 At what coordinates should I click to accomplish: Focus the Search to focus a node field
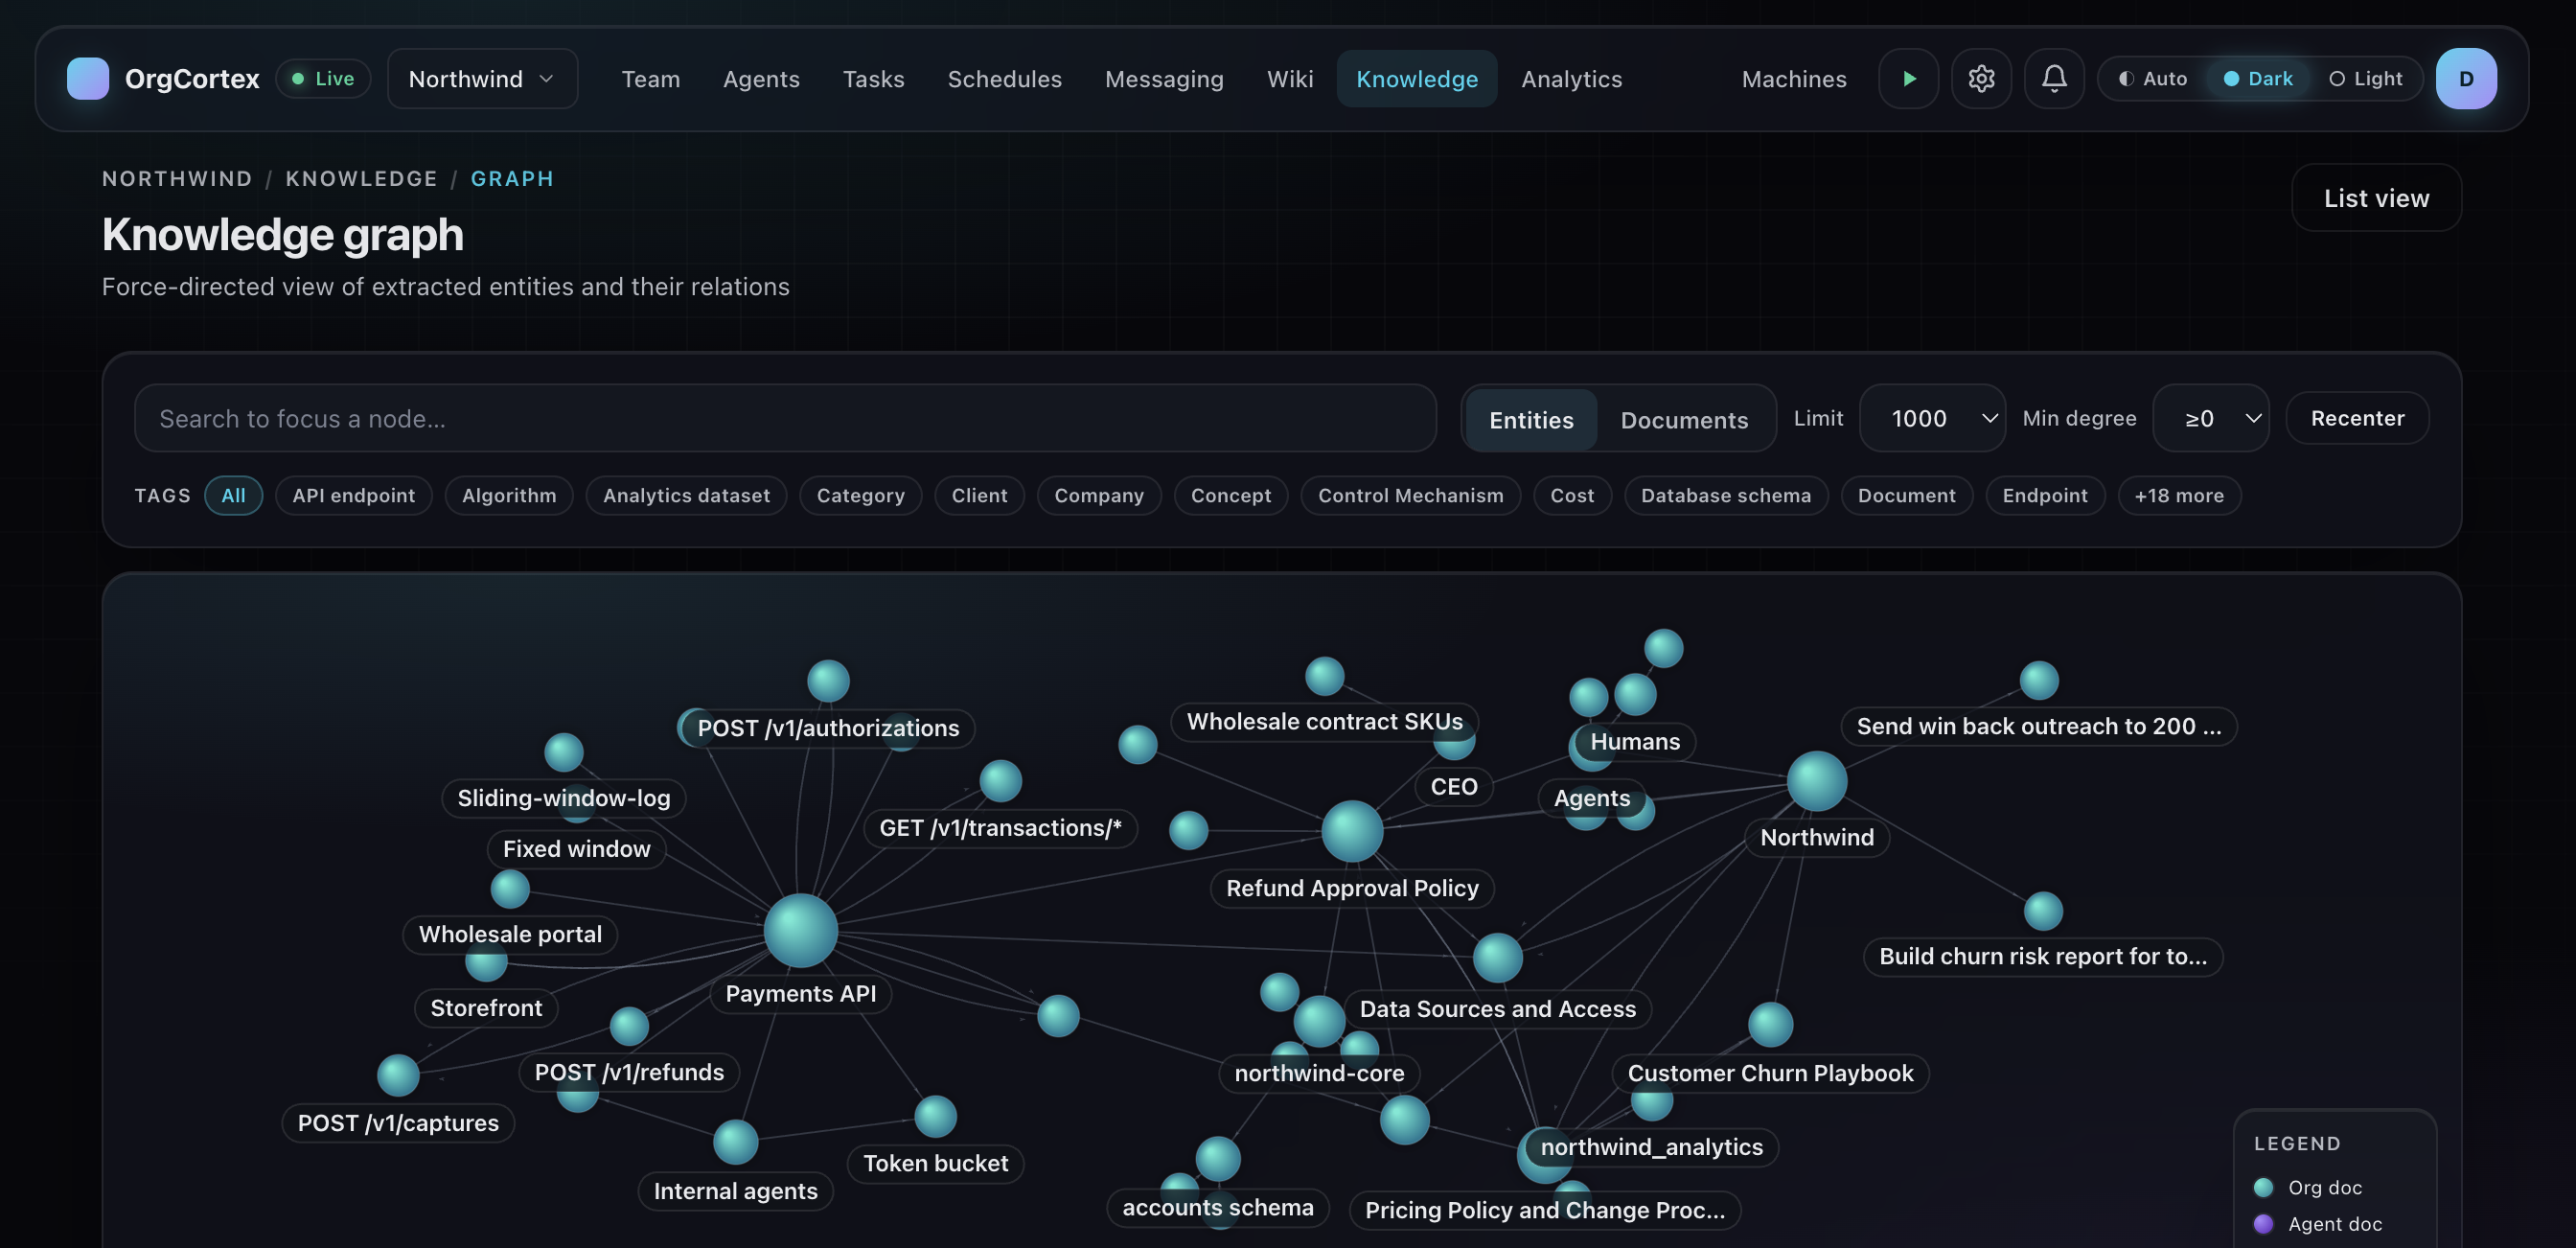pos(785,418)
